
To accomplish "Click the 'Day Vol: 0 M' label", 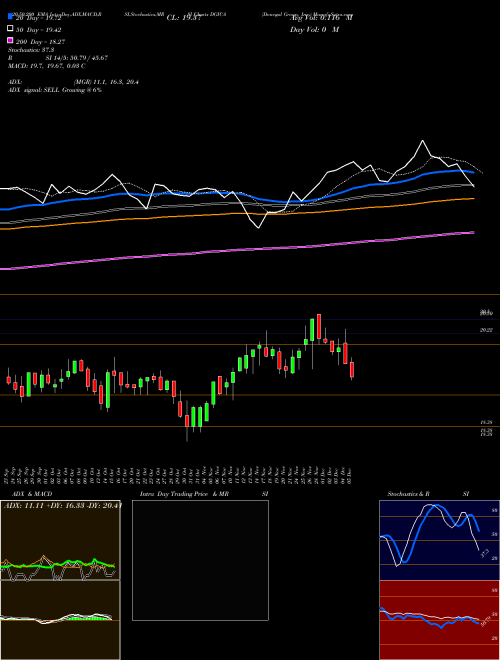I will (x=315, y=30).
